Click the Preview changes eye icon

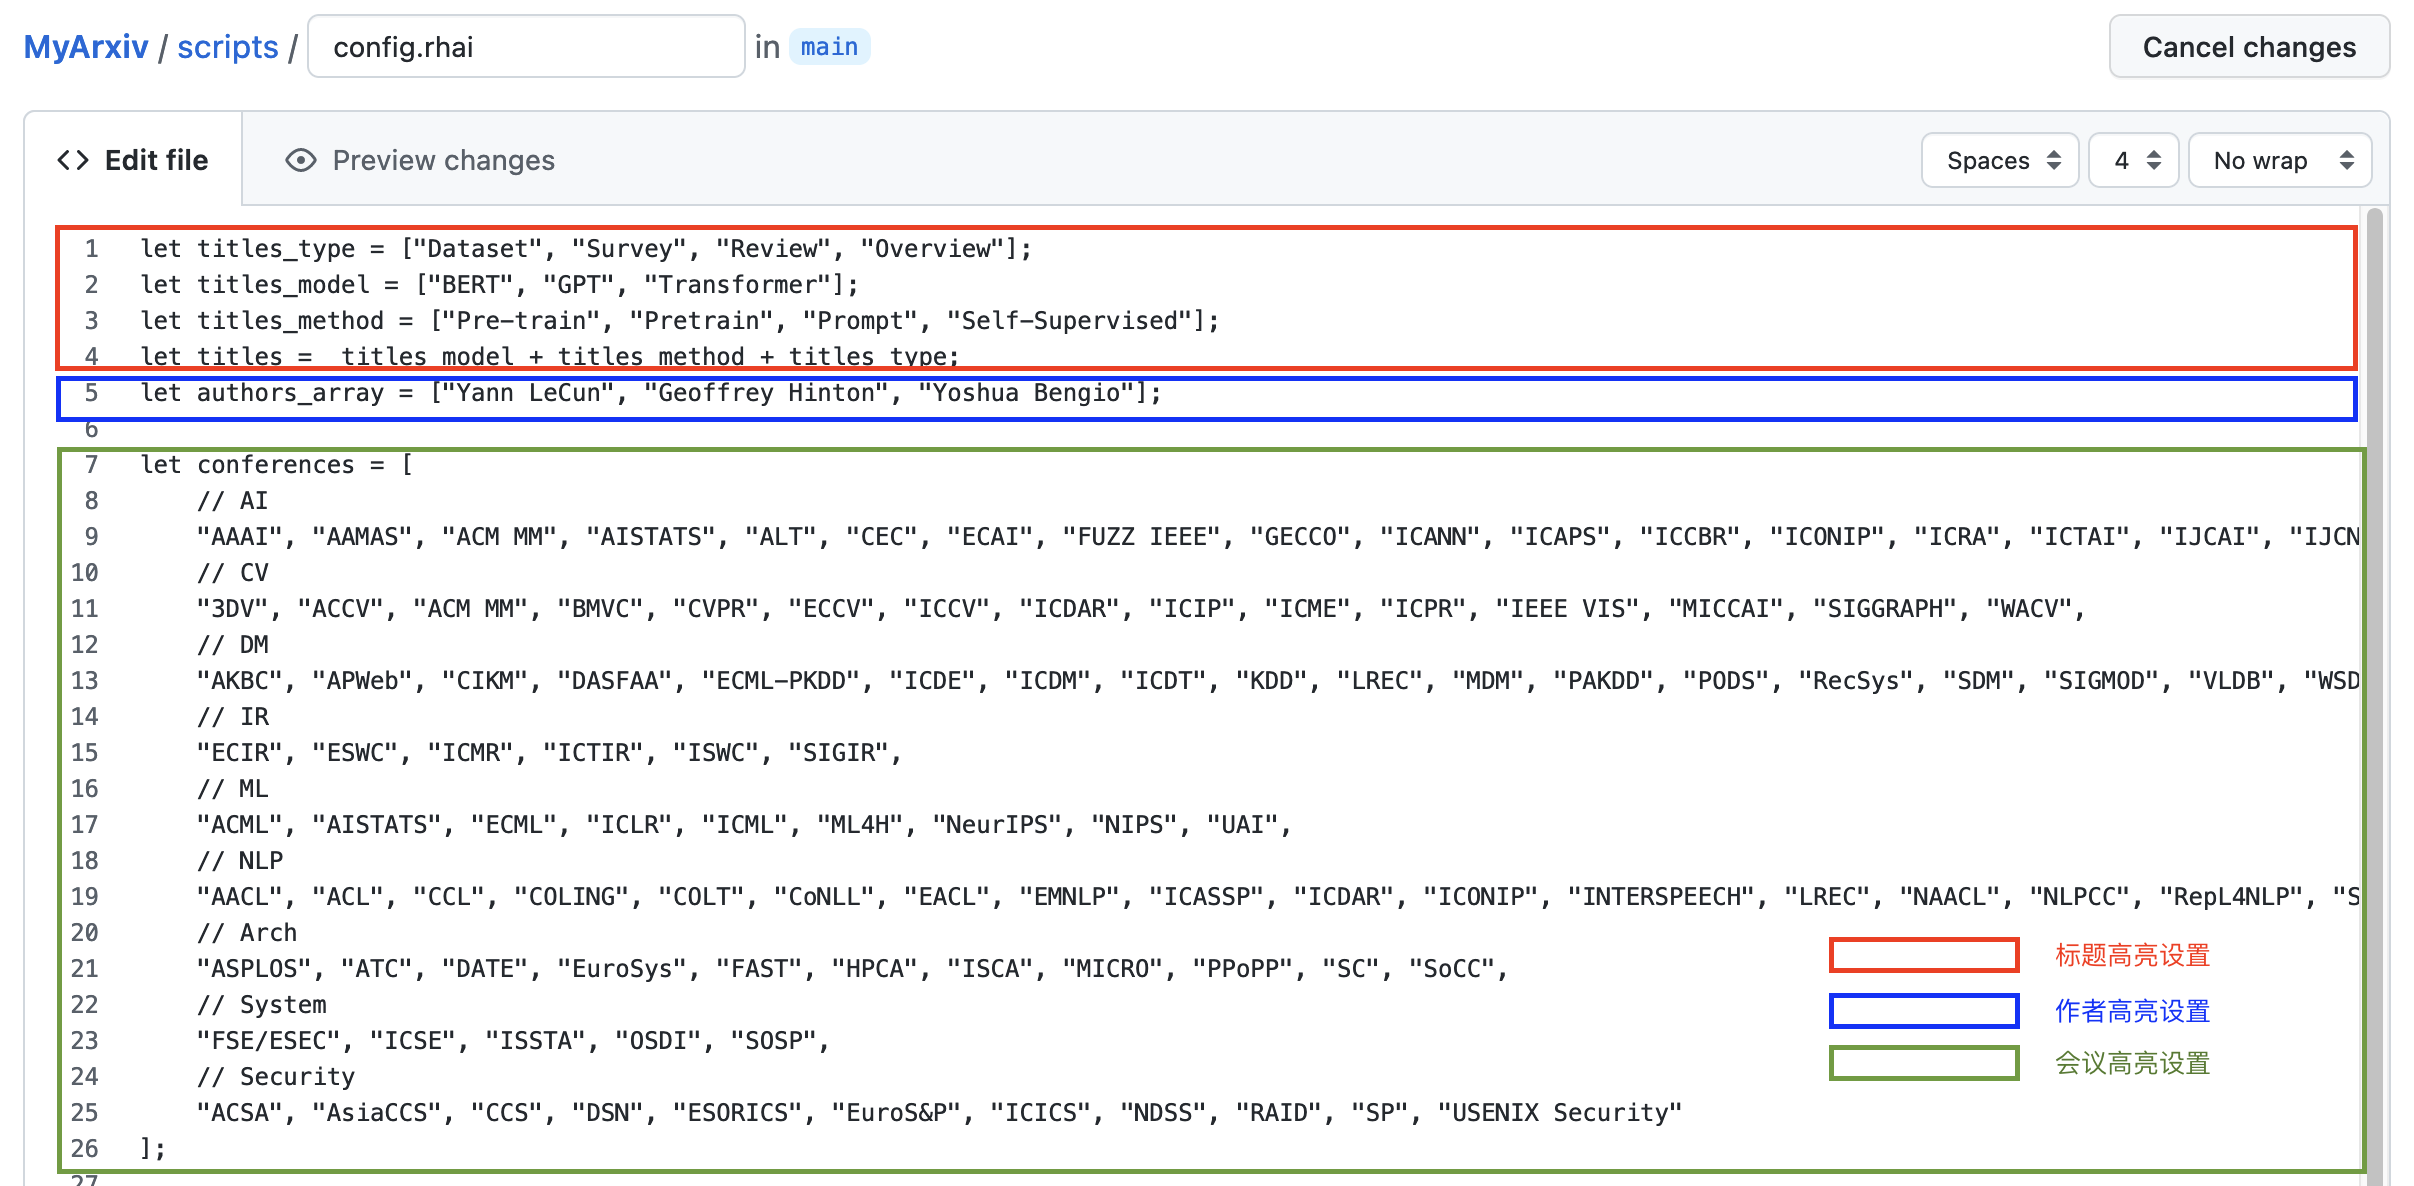pyautogui.click(x=300, y=160)
